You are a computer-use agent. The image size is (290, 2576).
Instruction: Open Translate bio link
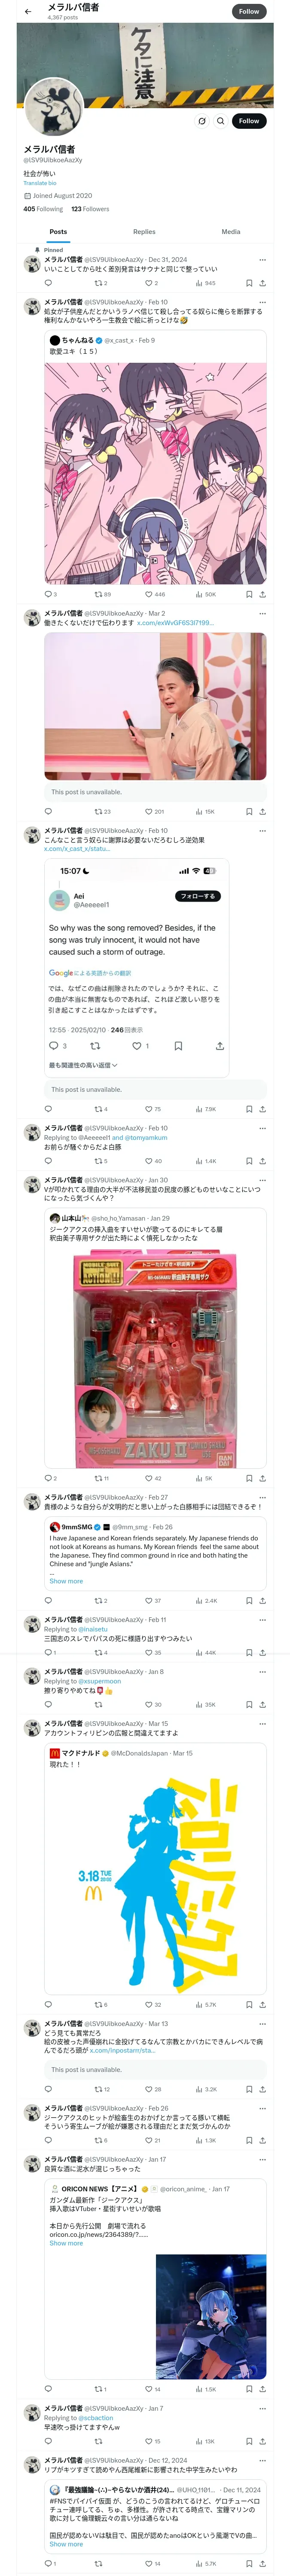coord(40,183)
